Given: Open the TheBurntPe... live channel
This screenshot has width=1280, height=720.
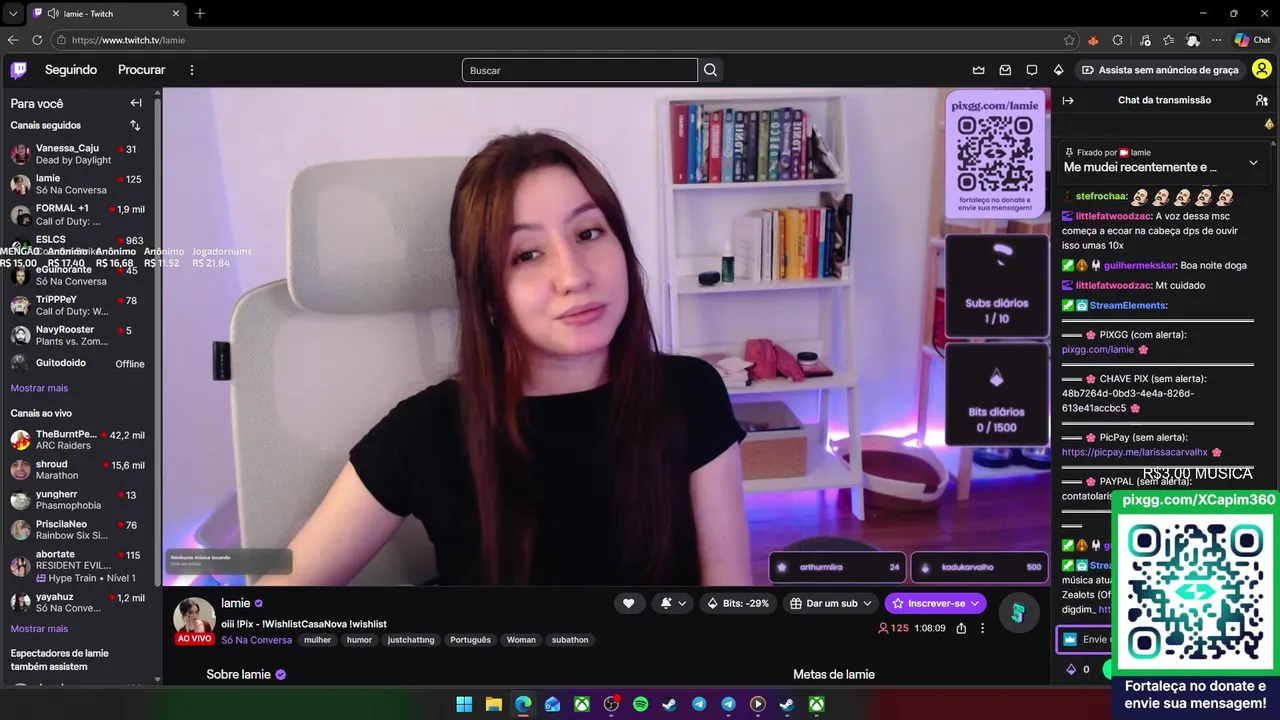Looking at the screenshot, I should pos(77,440).
